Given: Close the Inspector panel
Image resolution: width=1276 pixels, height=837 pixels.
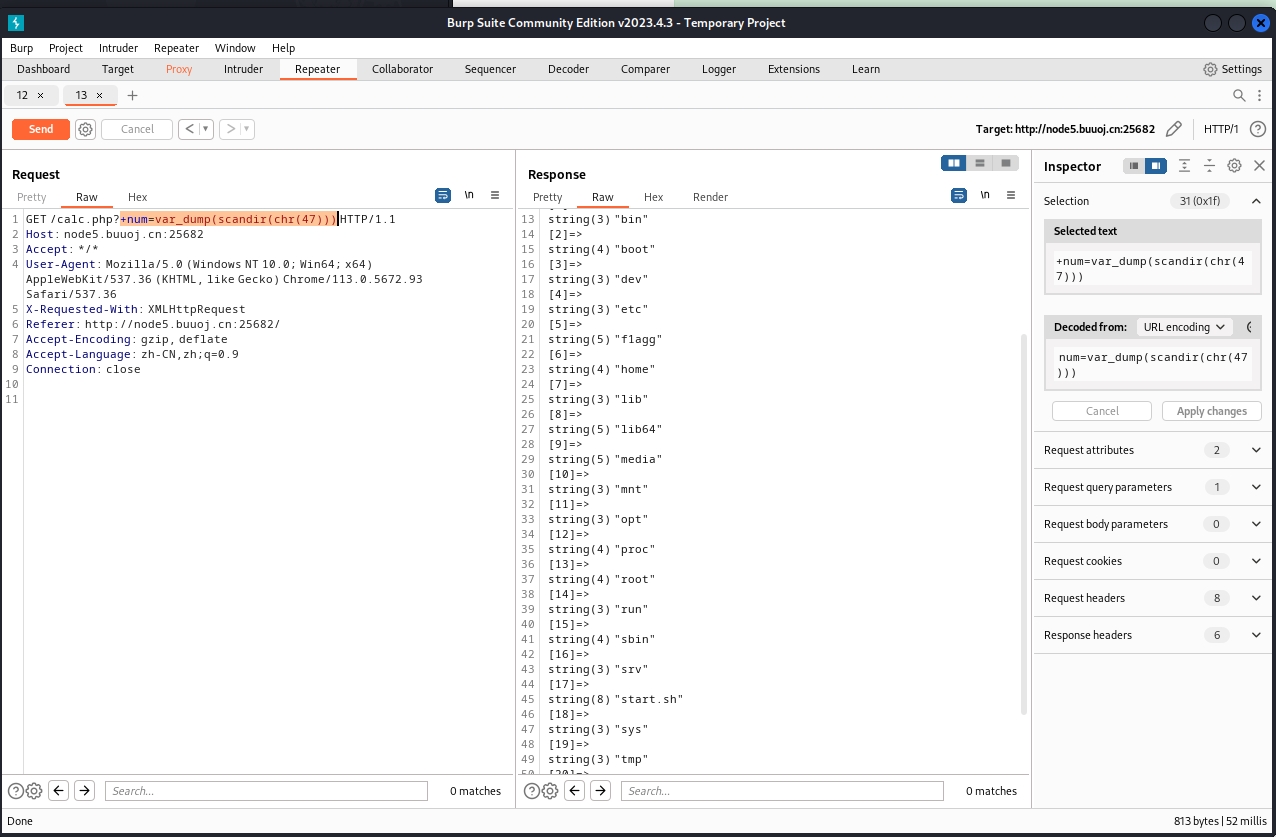Looking at the screenshot, I should [x=1259, y=166].
